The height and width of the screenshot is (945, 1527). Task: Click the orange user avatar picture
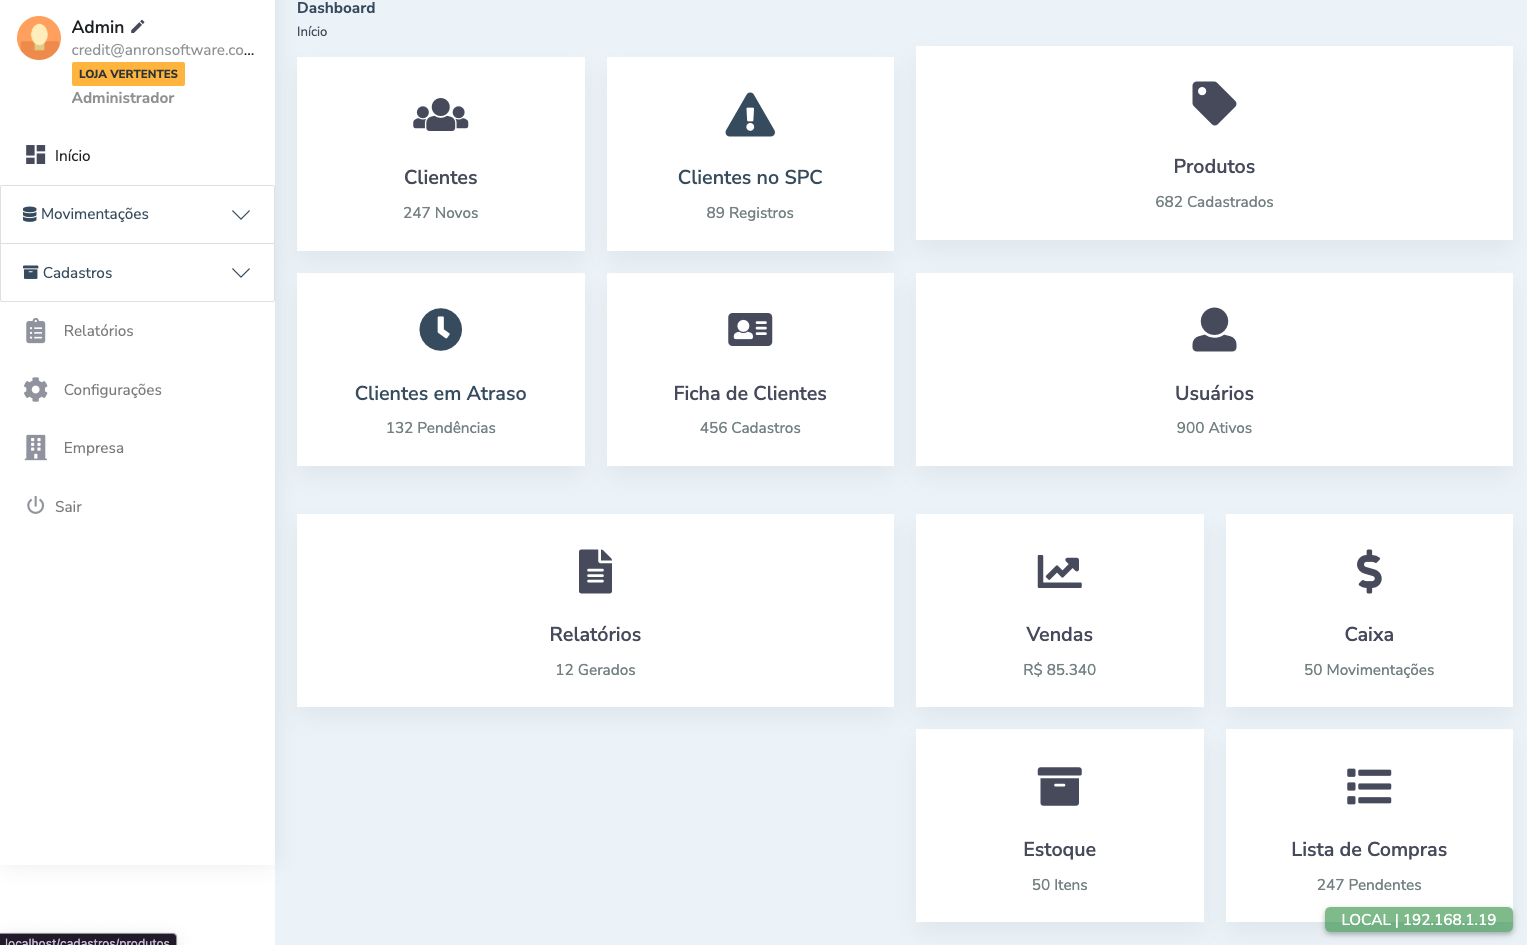(x=39, y=38)
